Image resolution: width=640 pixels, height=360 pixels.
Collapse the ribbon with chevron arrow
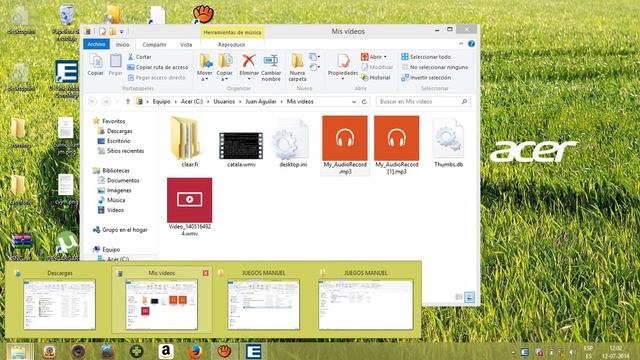[461, 44]
